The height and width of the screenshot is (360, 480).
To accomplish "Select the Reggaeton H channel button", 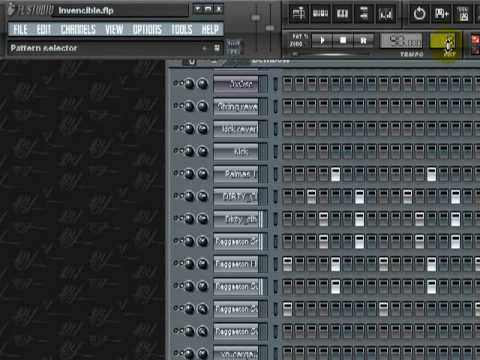I will click(236, 264).
